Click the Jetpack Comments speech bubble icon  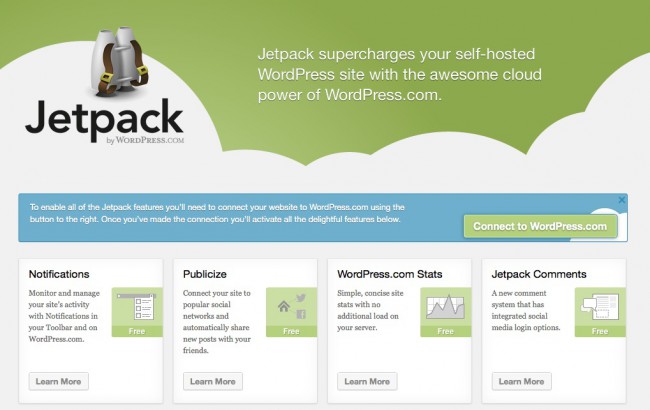coord(599,305)
